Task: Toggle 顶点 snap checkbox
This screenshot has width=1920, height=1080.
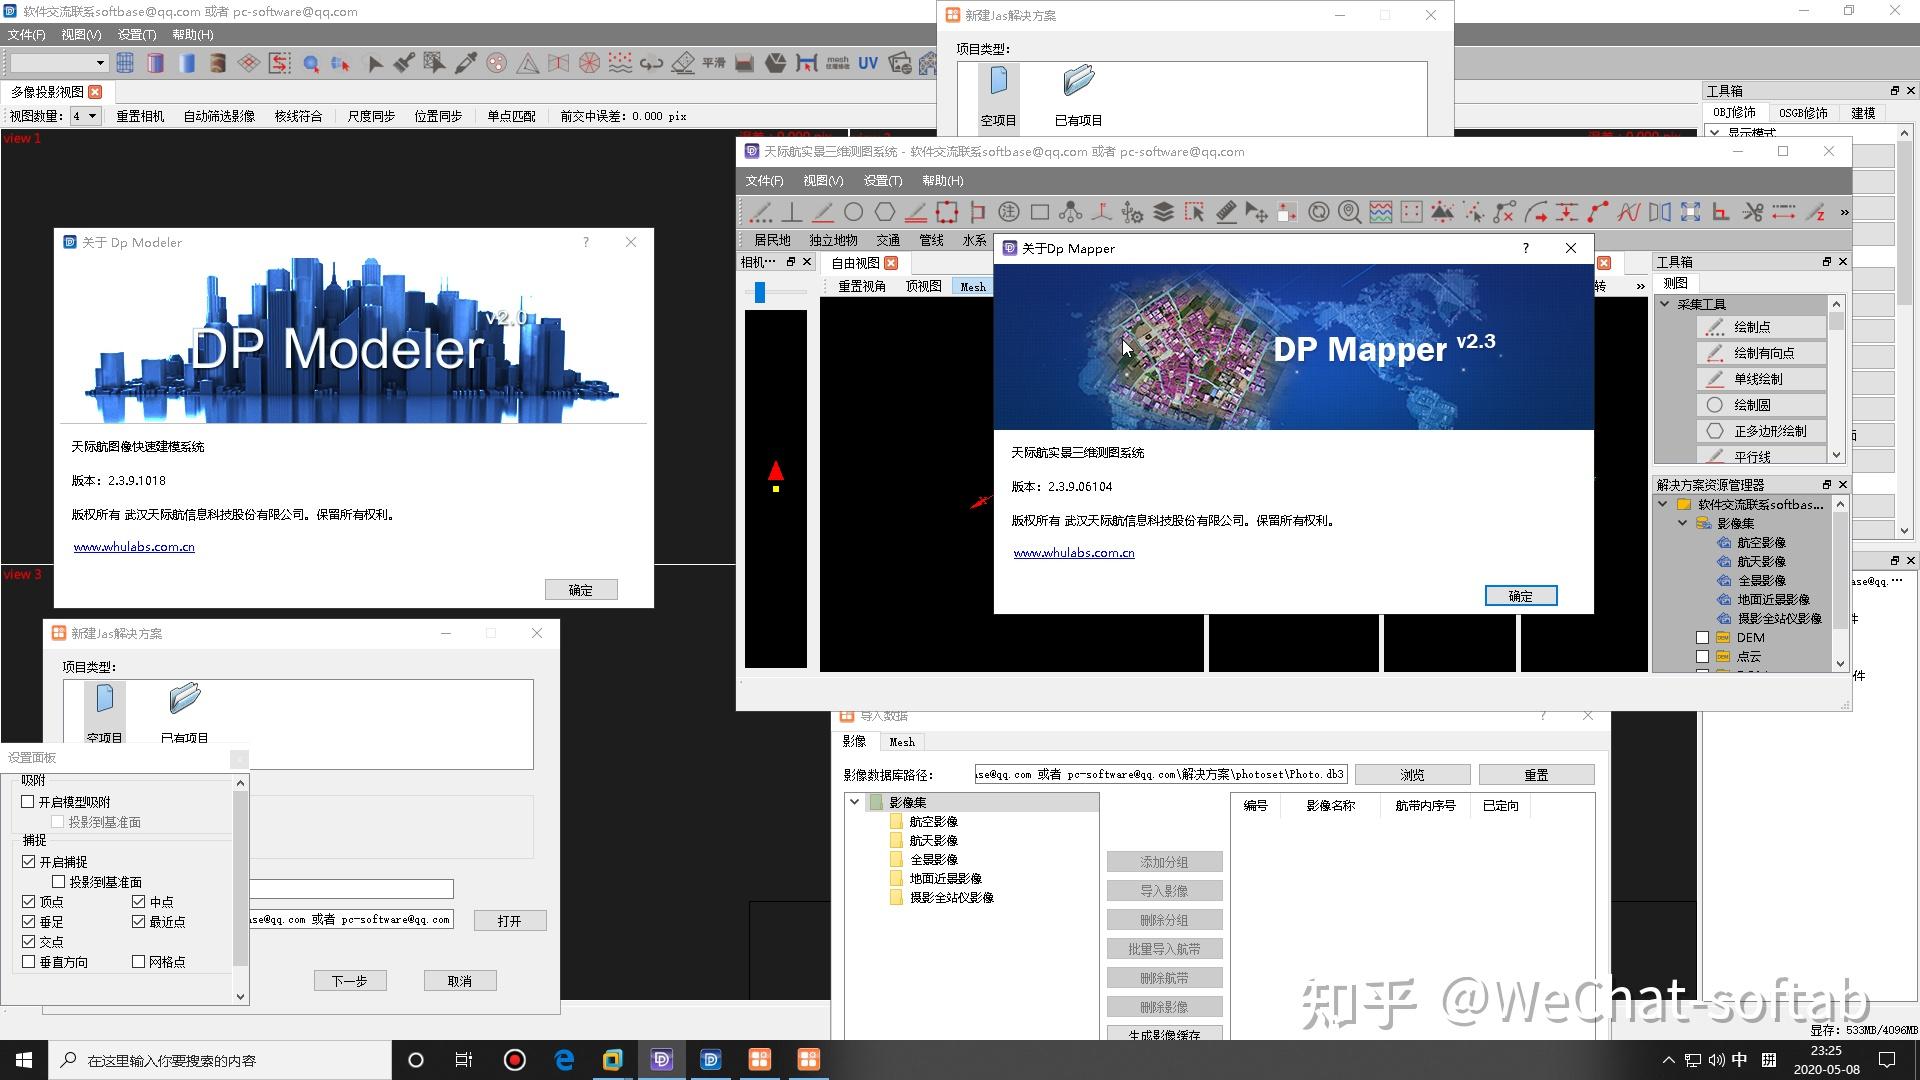Action: click(x=28, y=902)
